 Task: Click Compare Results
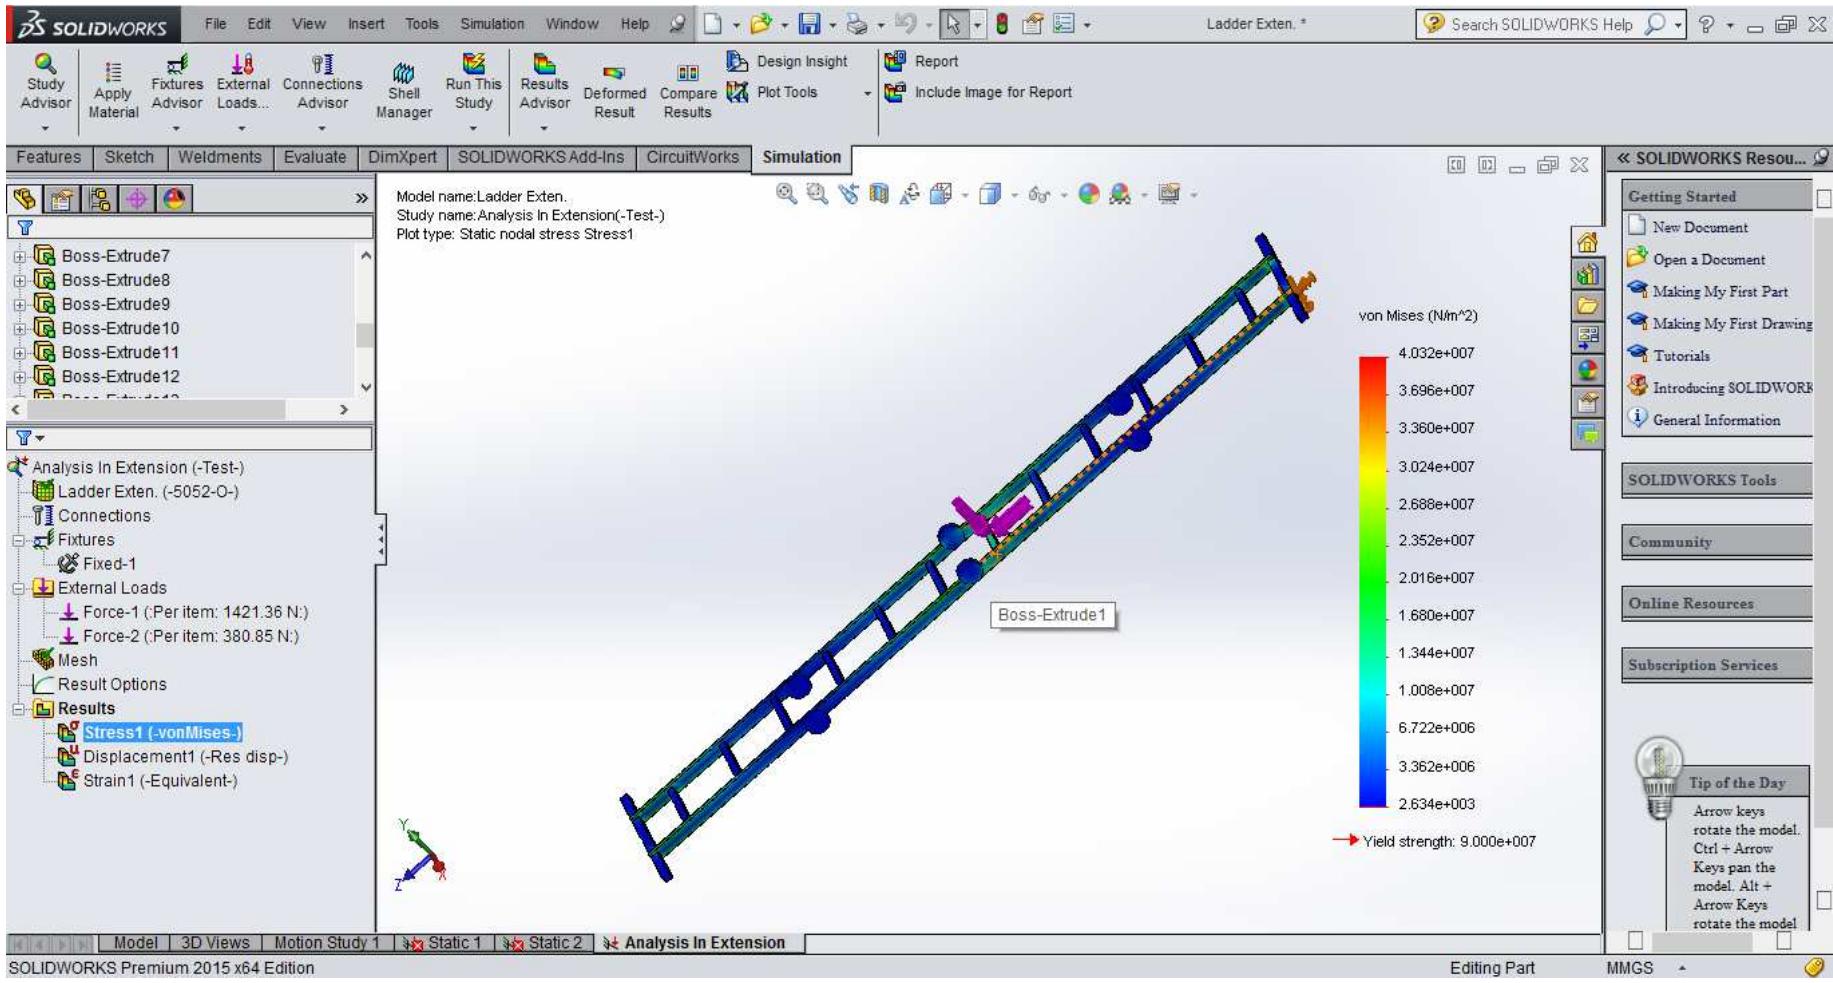[687, 92]
